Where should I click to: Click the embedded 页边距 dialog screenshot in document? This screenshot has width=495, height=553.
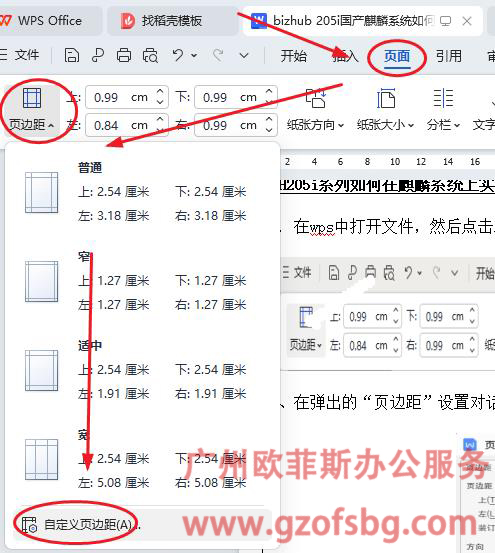[477, 494]
